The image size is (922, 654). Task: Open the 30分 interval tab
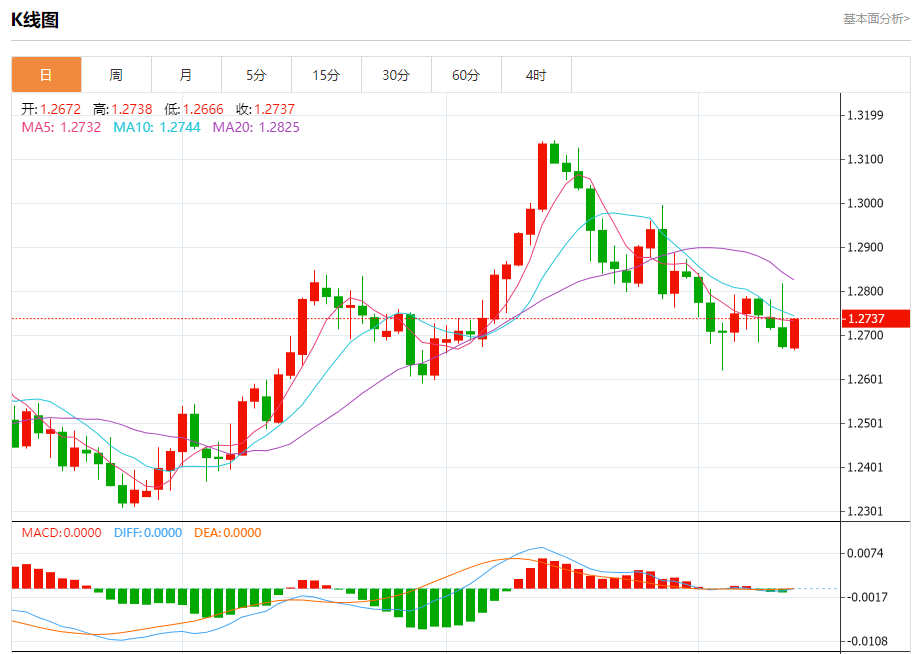[x=396, y=75]
